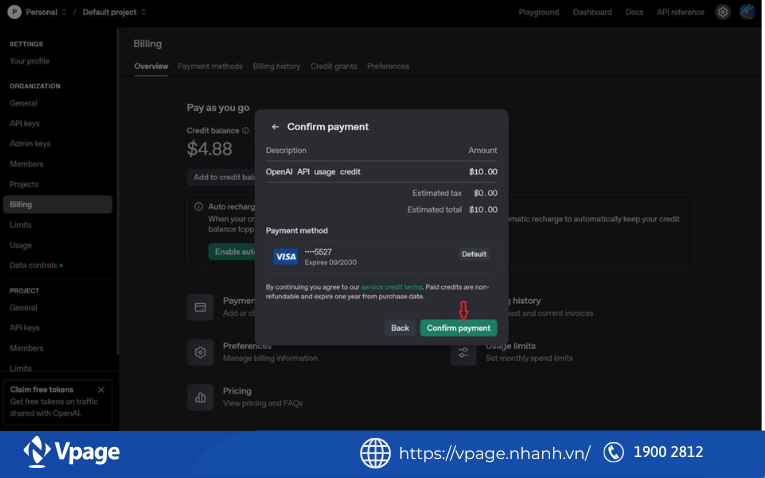Screen dimensions: 765x478
Task: Click the Default badge on payment method
Action: 474,254
